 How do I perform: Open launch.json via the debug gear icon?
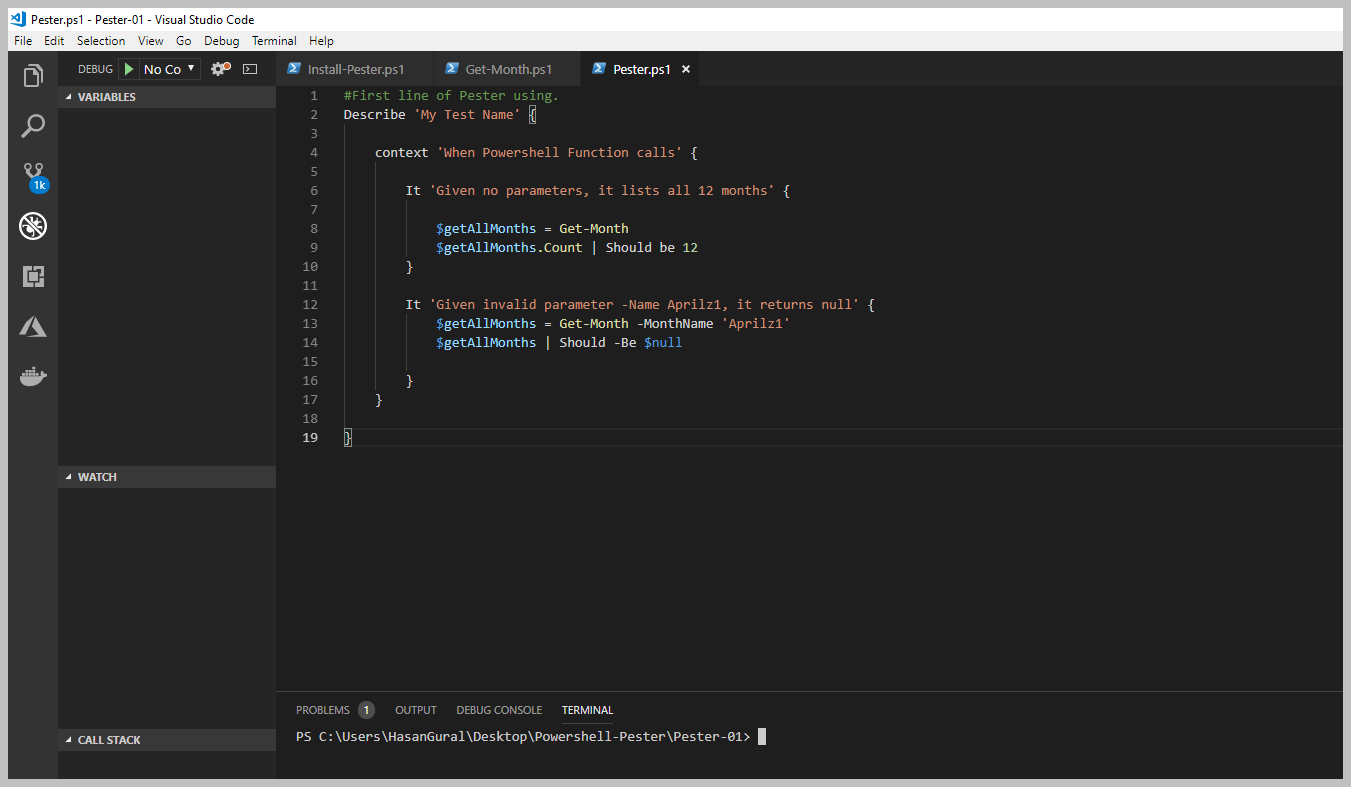click(220, 69)
